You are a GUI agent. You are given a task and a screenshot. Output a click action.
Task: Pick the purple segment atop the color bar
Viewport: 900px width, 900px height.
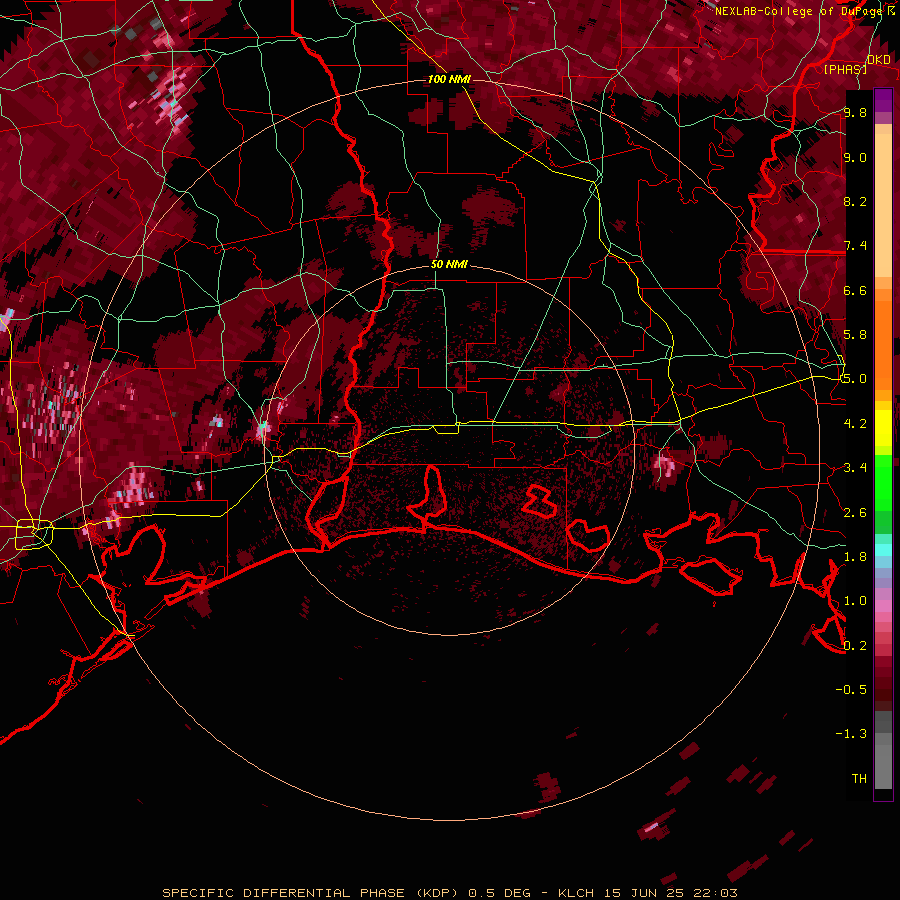click(x=883, y=100)
